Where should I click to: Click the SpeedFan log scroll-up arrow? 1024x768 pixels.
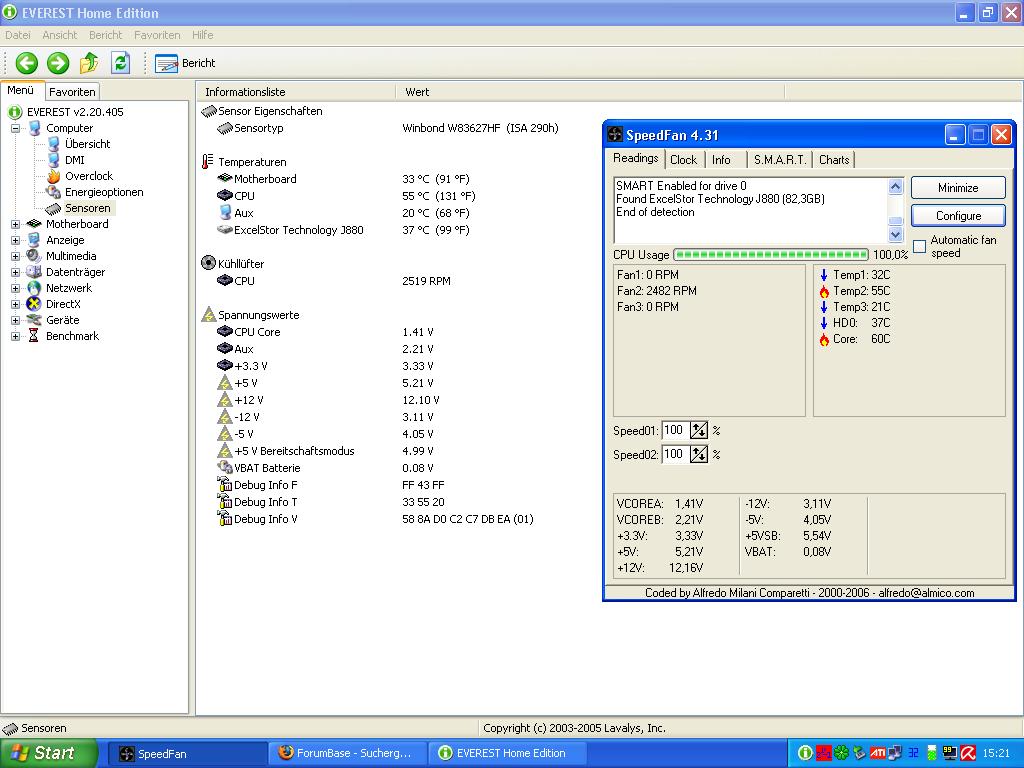coord(895,187)
